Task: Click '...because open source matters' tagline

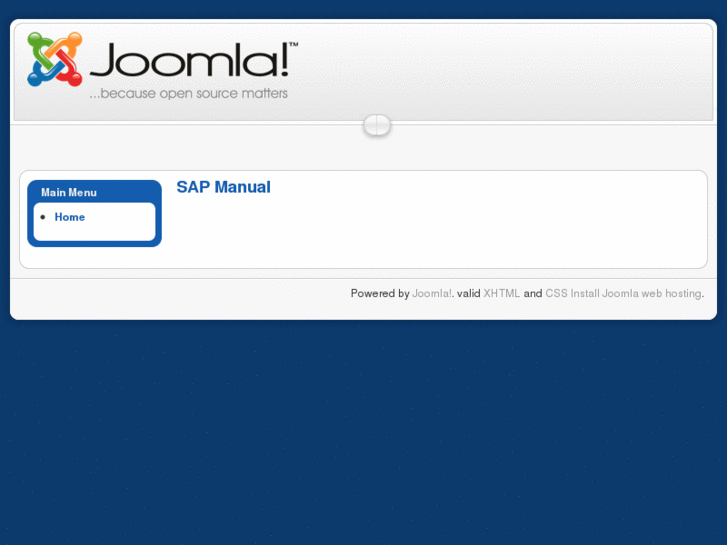Action: 188,93
